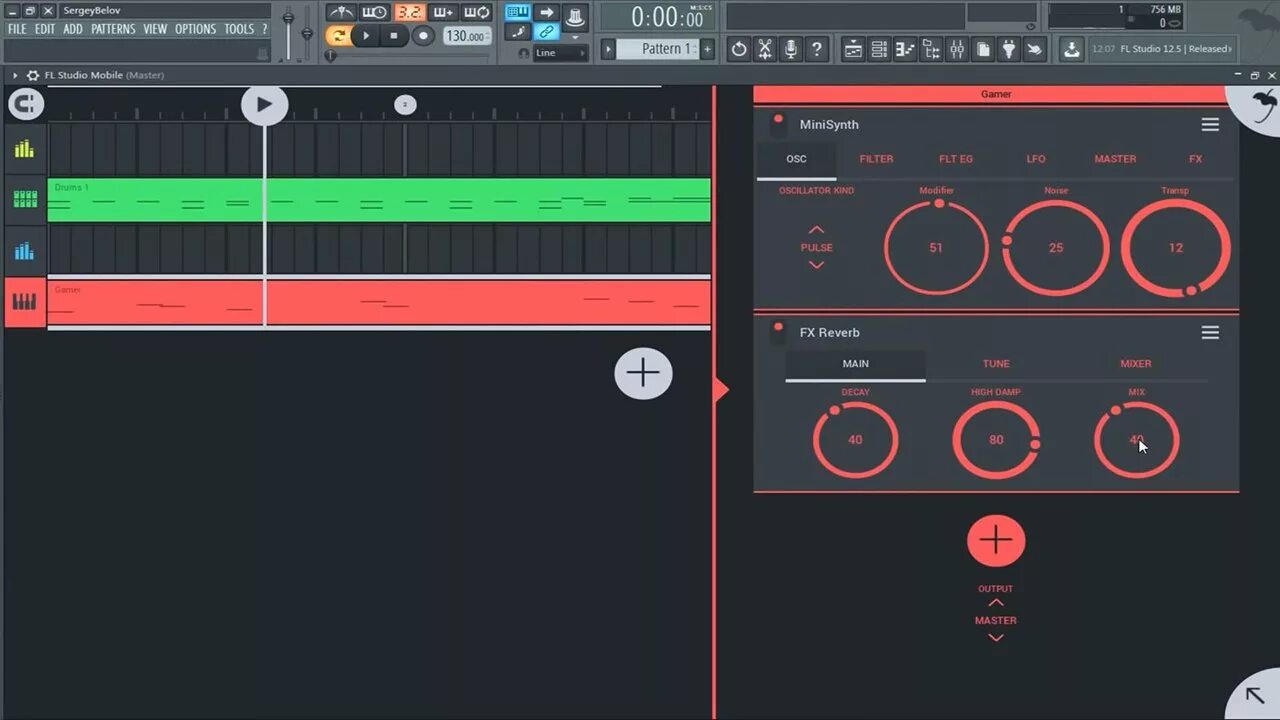Select the blue bars track icon
Screen dimensions: 1280x720
(x=24, y=251)
